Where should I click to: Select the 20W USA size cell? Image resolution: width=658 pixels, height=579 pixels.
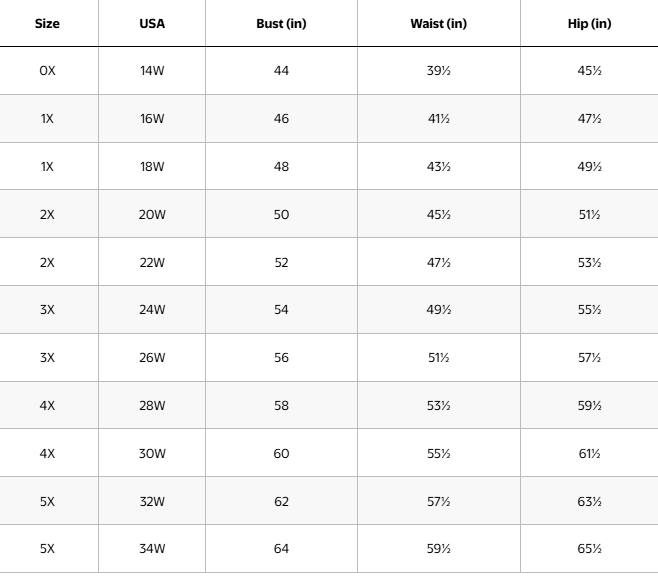pos(152,214)
